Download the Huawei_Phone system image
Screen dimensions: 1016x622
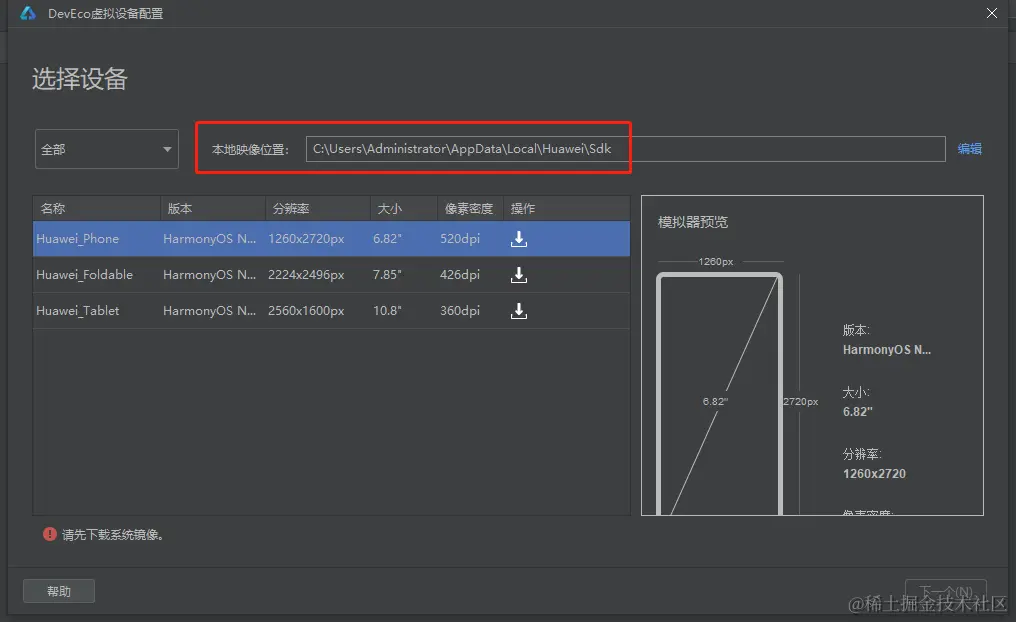click(518, 239)
